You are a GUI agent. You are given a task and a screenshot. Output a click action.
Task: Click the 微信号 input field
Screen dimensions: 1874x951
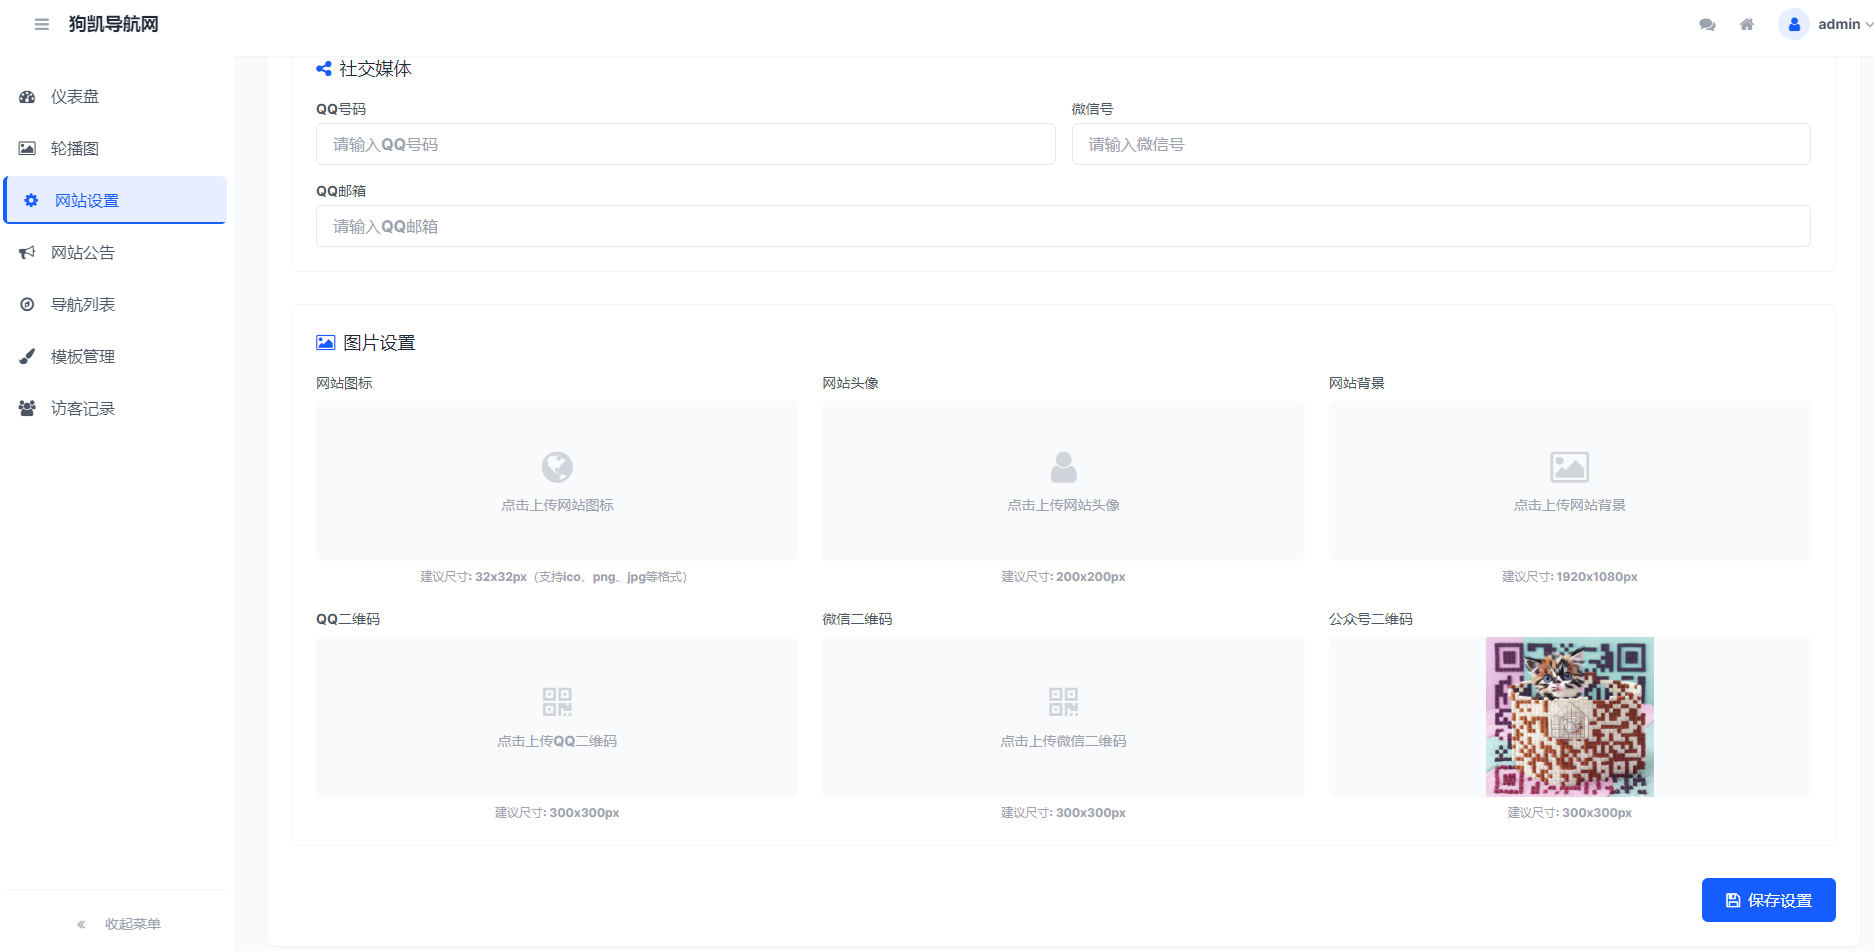1440,145
